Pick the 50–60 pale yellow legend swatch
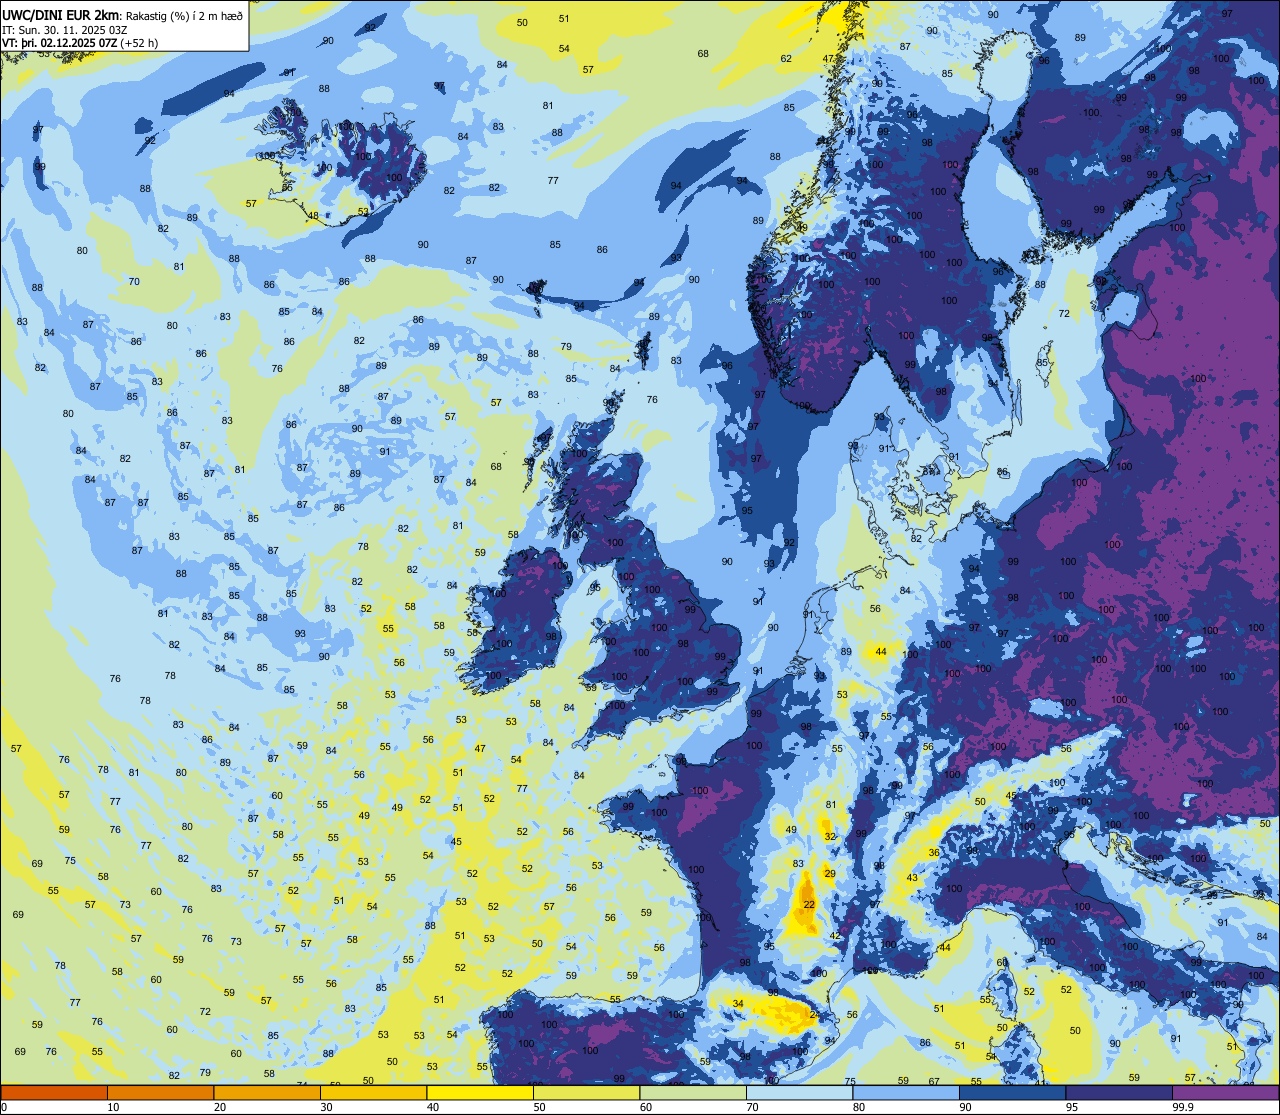This screenshot has height=1115, width=1280. click(x=586, y=1092)
